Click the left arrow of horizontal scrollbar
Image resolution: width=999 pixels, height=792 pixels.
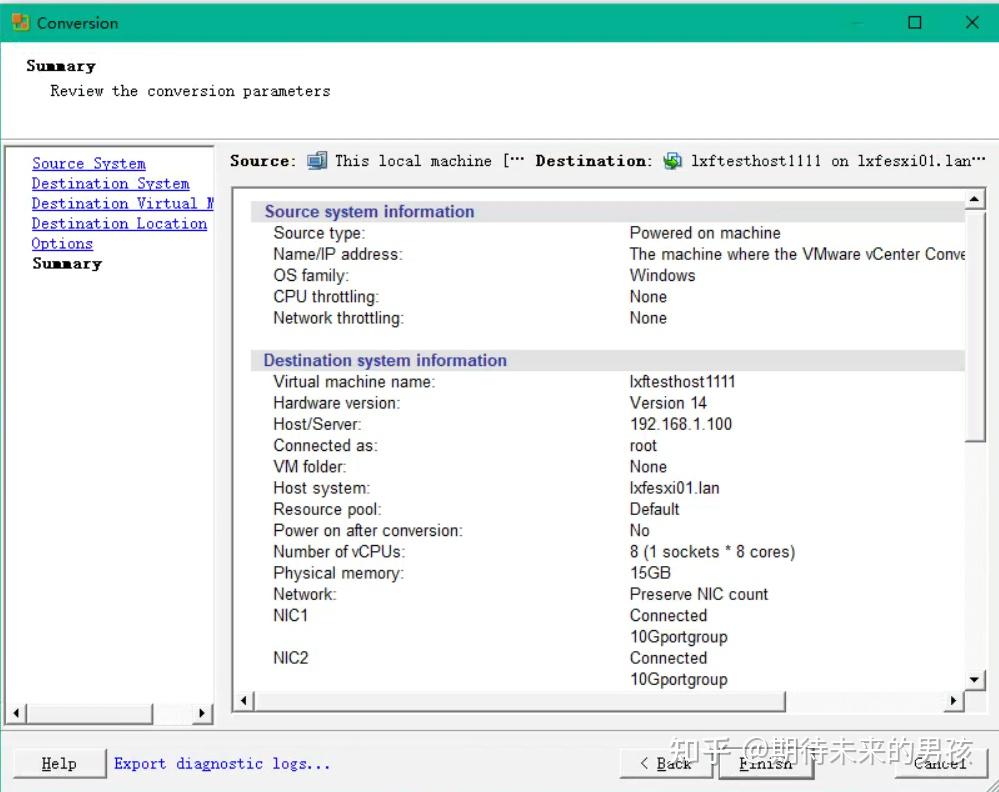(243, 702)
